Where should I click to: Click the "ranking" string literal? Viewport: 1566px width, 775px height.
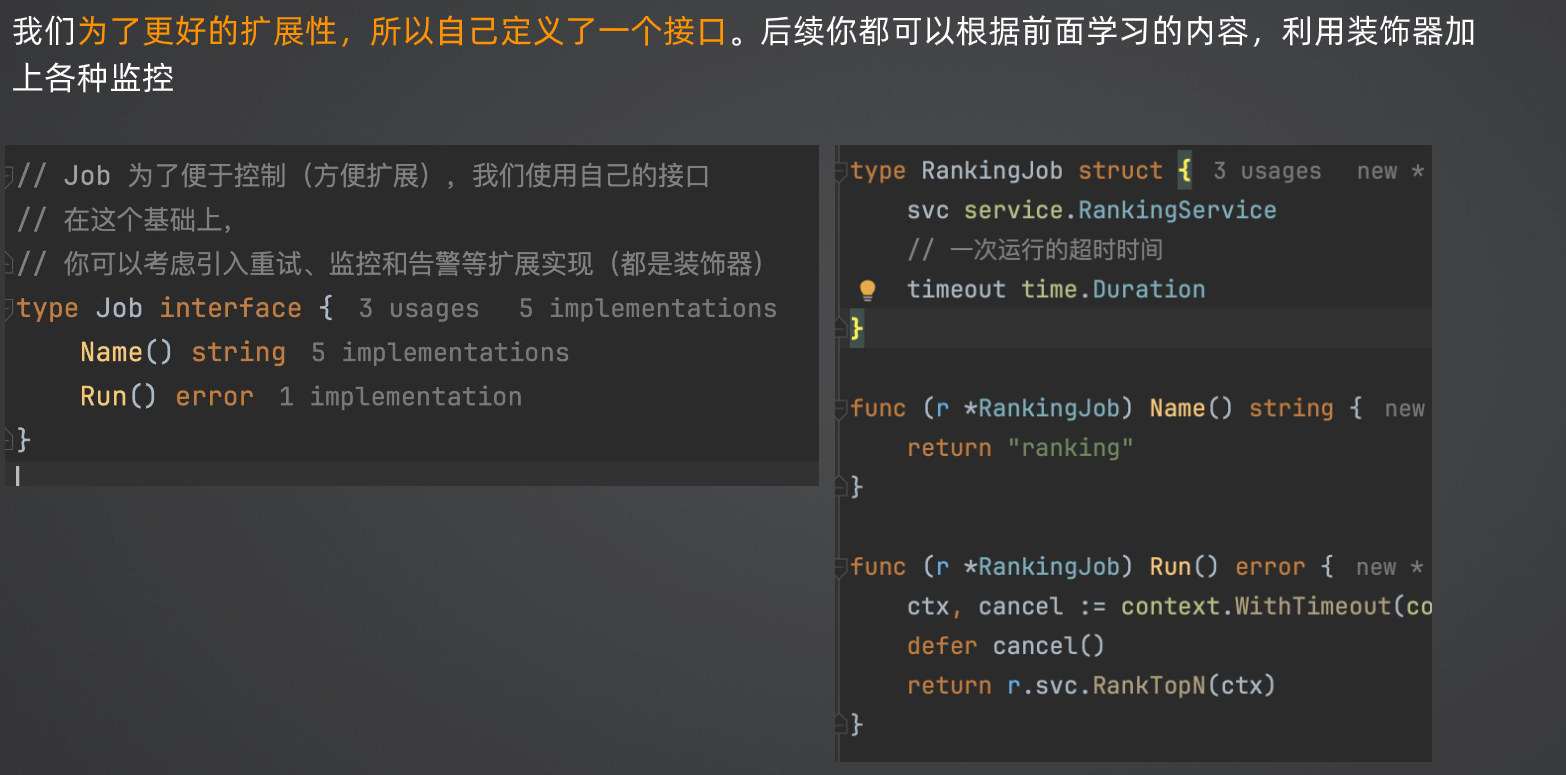(x=1070, y=448)
